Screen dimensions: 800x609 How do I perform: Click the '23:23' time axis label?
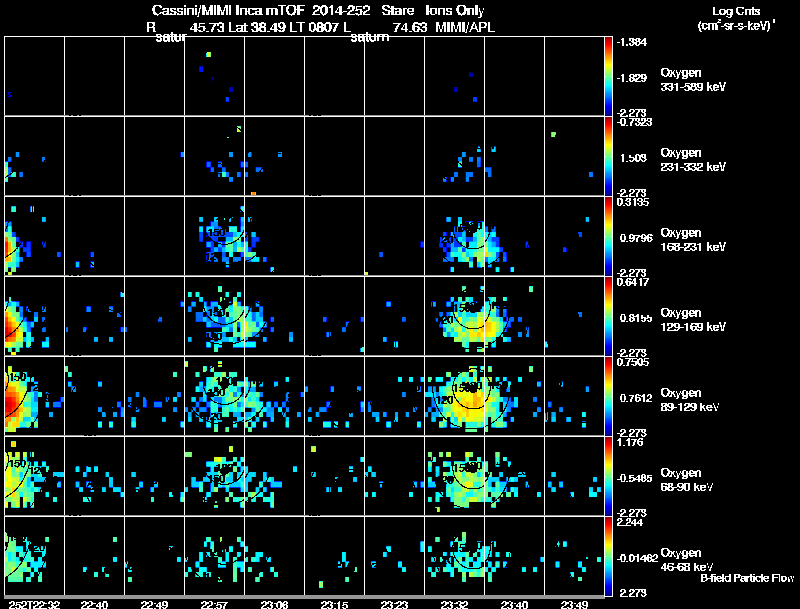394,604
